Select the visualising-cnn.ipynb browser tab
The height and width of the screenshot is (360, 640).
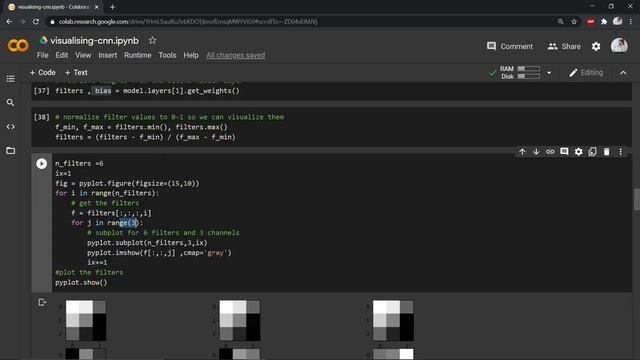coord(53,7)
